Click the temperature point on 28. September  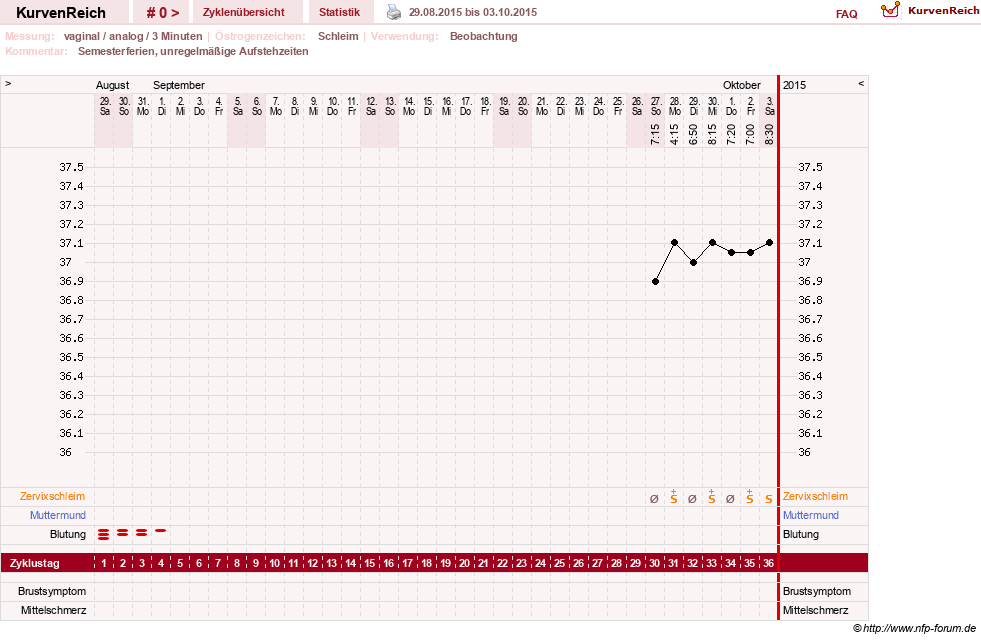tap(674, 243)
